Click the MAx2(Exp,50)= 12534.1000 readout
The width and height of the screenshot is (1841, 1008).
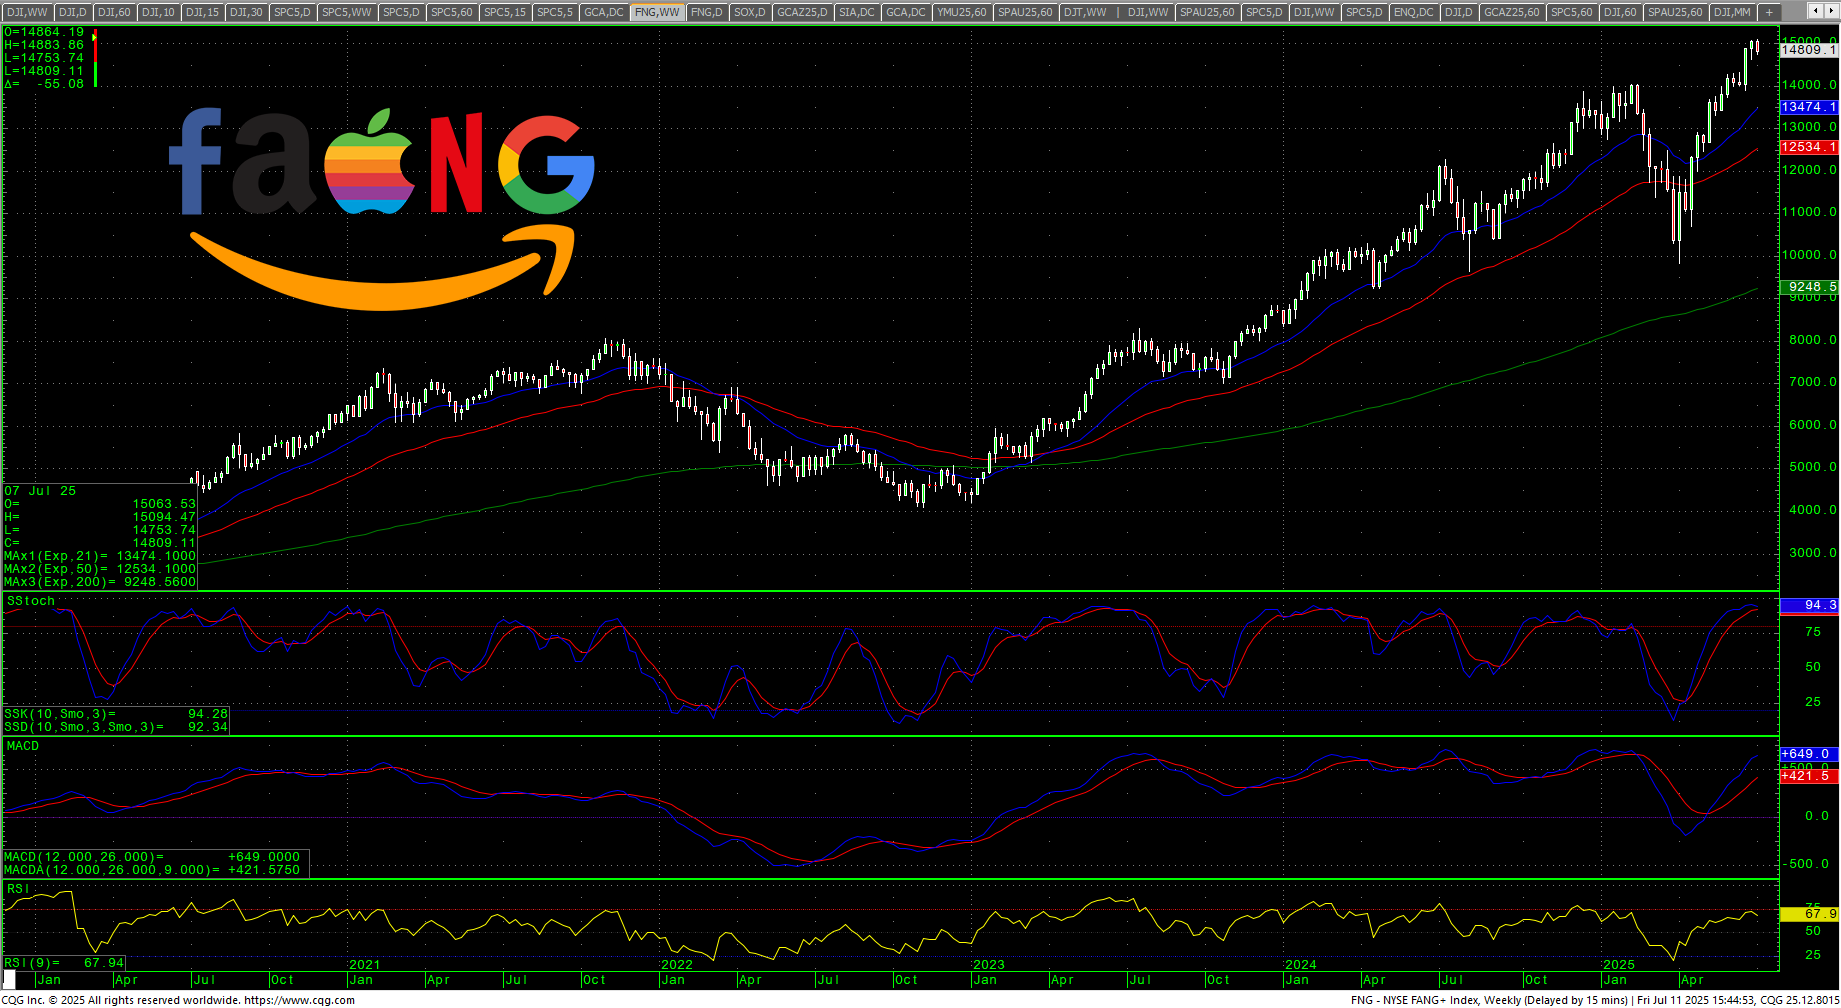point(100,569)
